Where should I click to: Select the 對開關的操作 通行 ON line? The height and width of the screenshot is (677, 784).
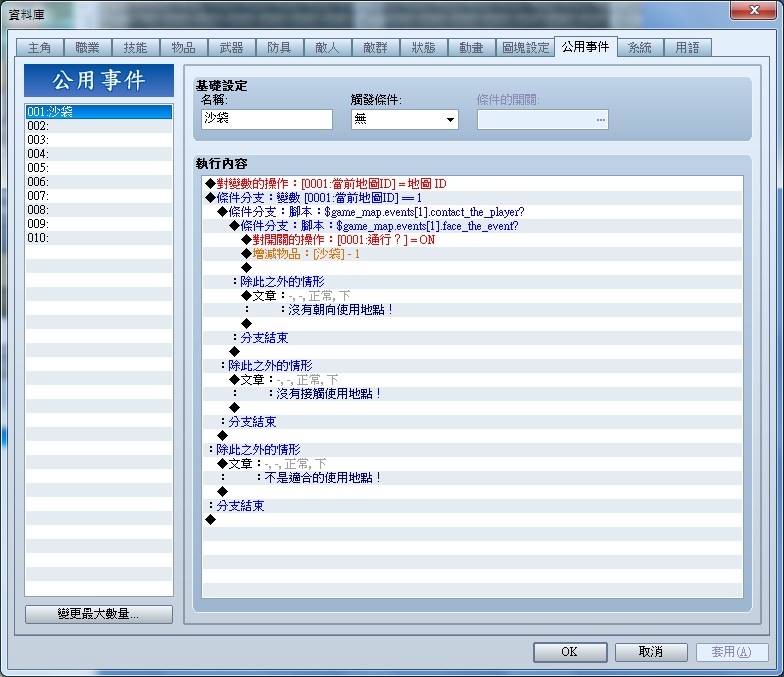pos(472,240)
